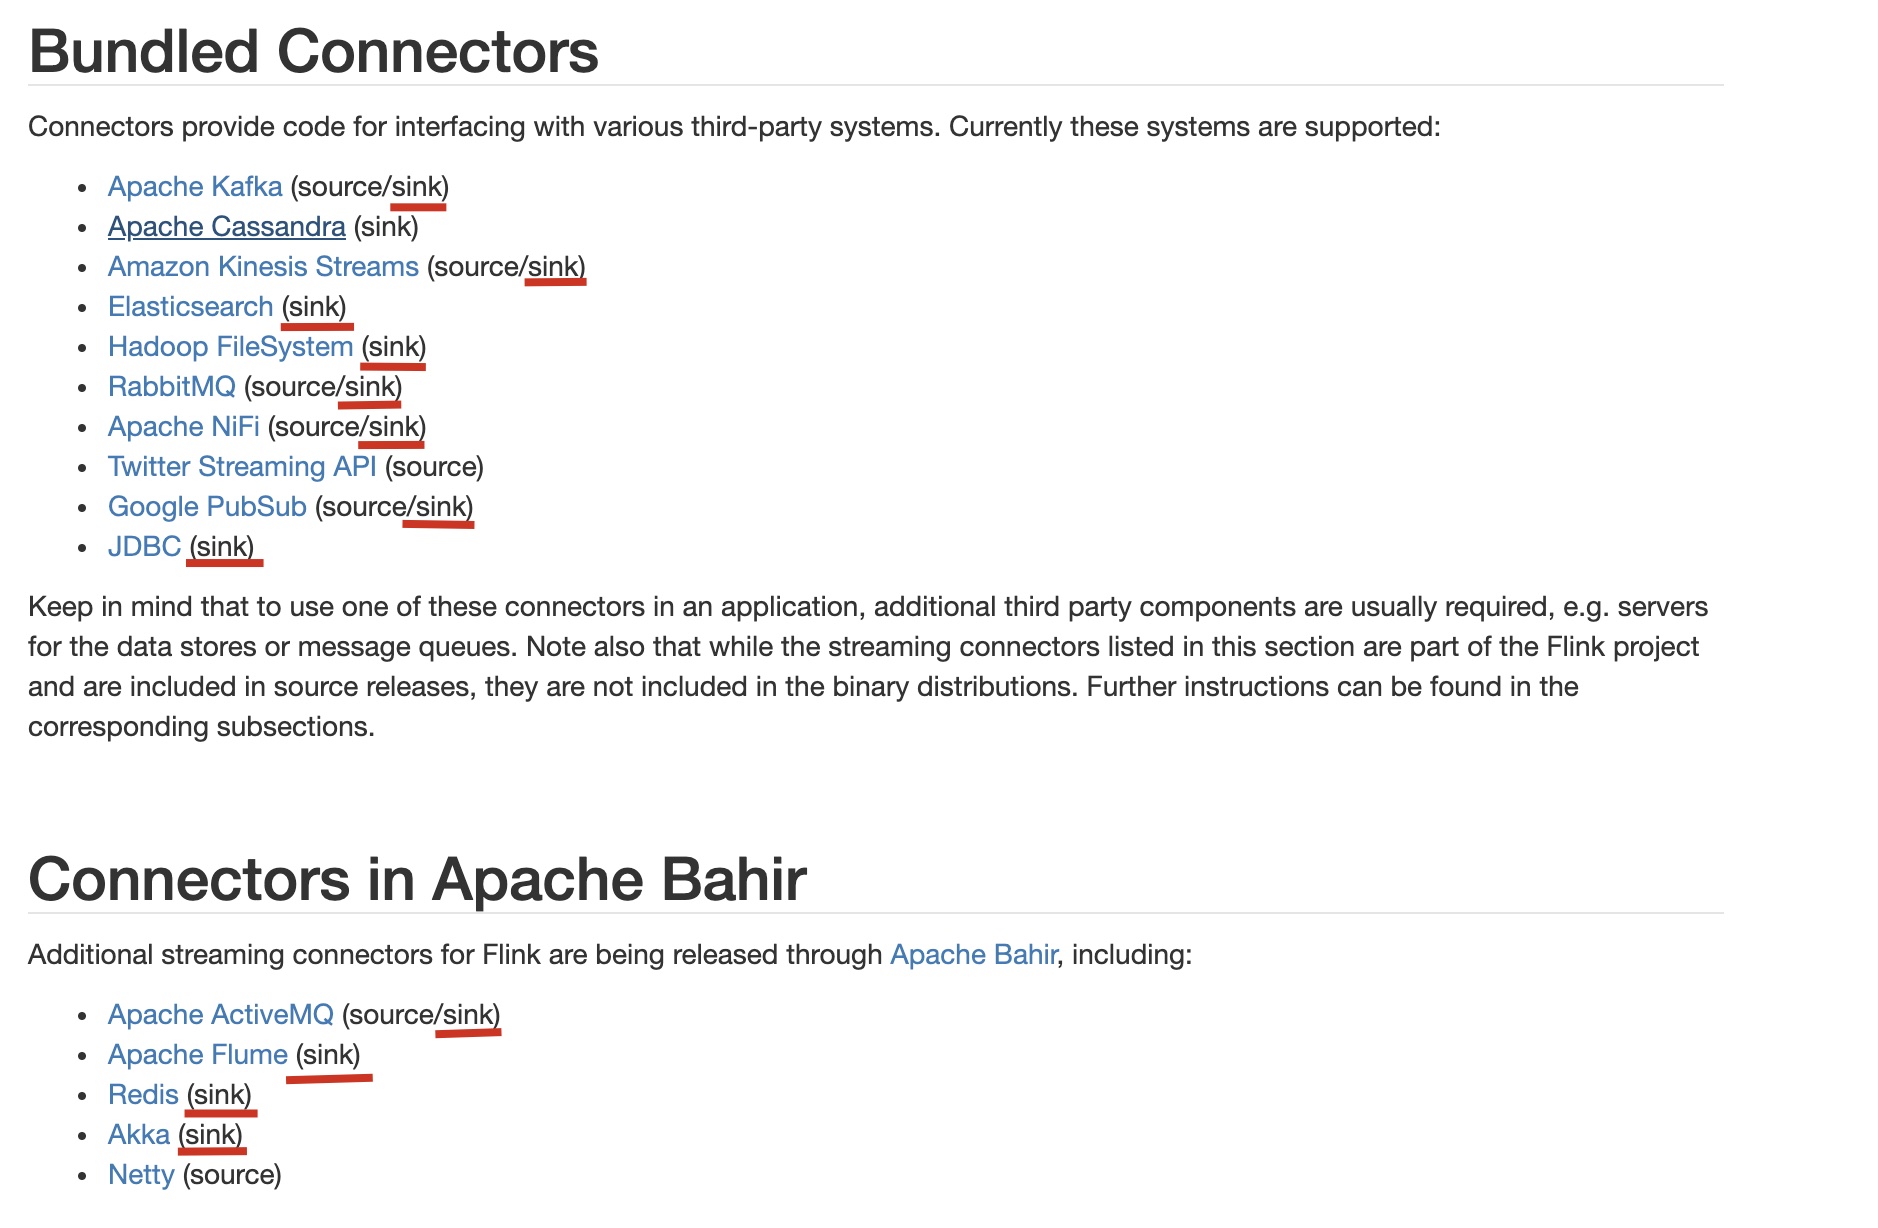Click the Bundled Connectors heading
Viewport: 1878px width, 1228px height.
click(314, 51)
